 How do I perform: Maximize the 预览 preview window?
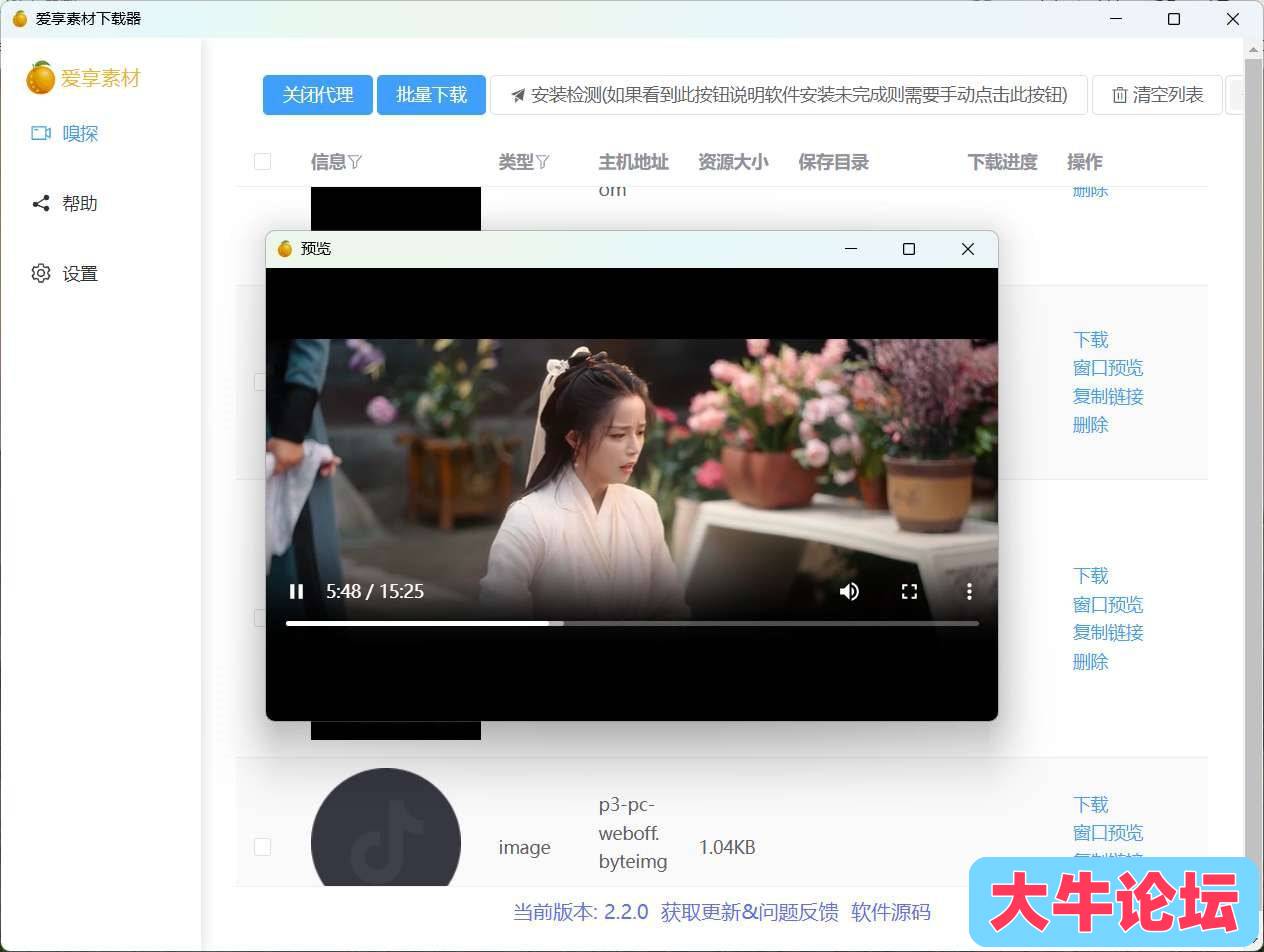pyautogui.click(x=909, y=249)
